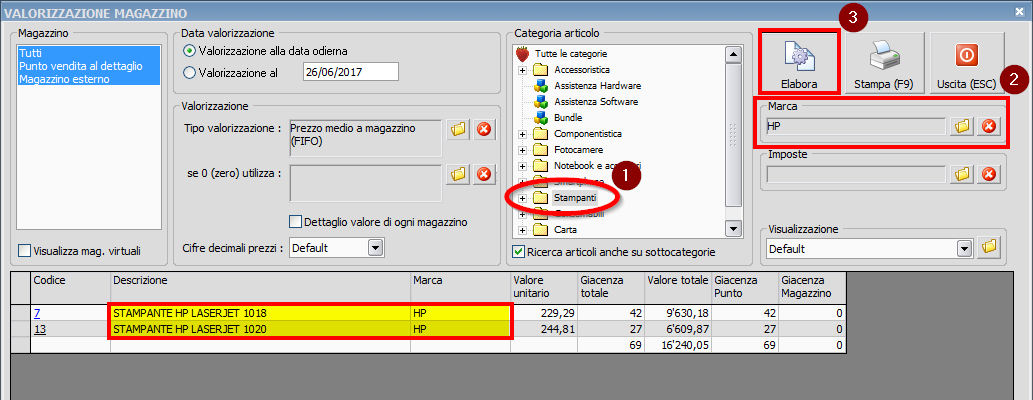This screenshot has height=400, width=1033.
Task: Clear the Imposte field with red X
Action: (988, 174)
